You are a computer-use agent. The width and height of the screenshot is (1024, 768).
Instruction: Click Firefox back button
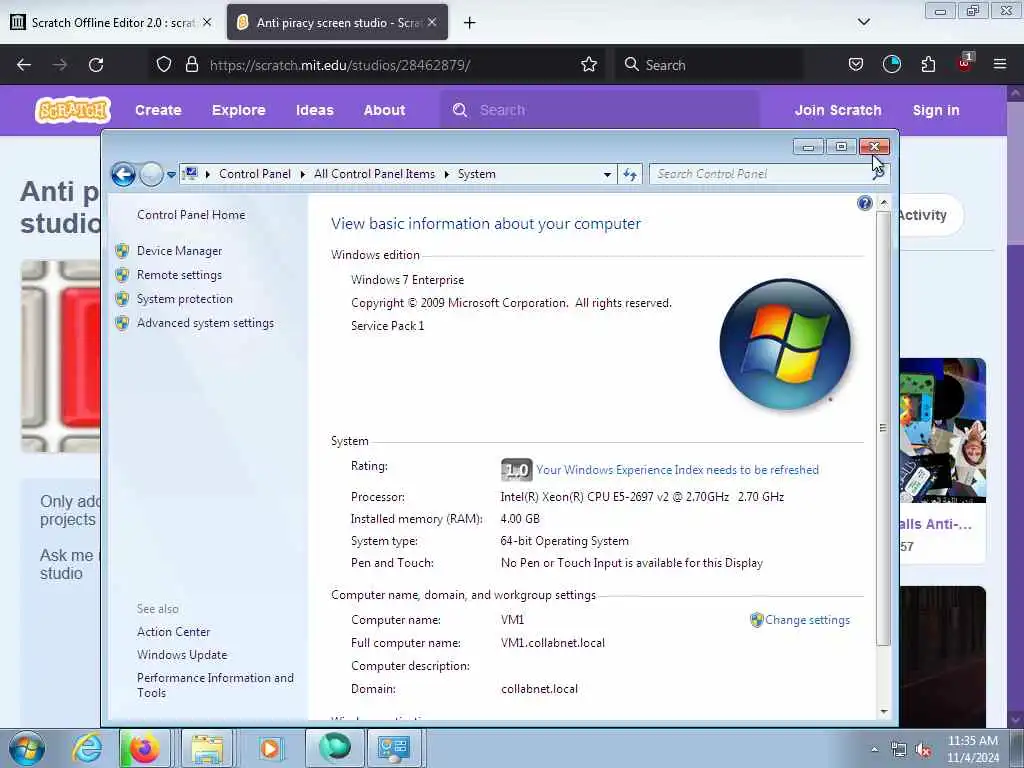click(x=24, y=65)
